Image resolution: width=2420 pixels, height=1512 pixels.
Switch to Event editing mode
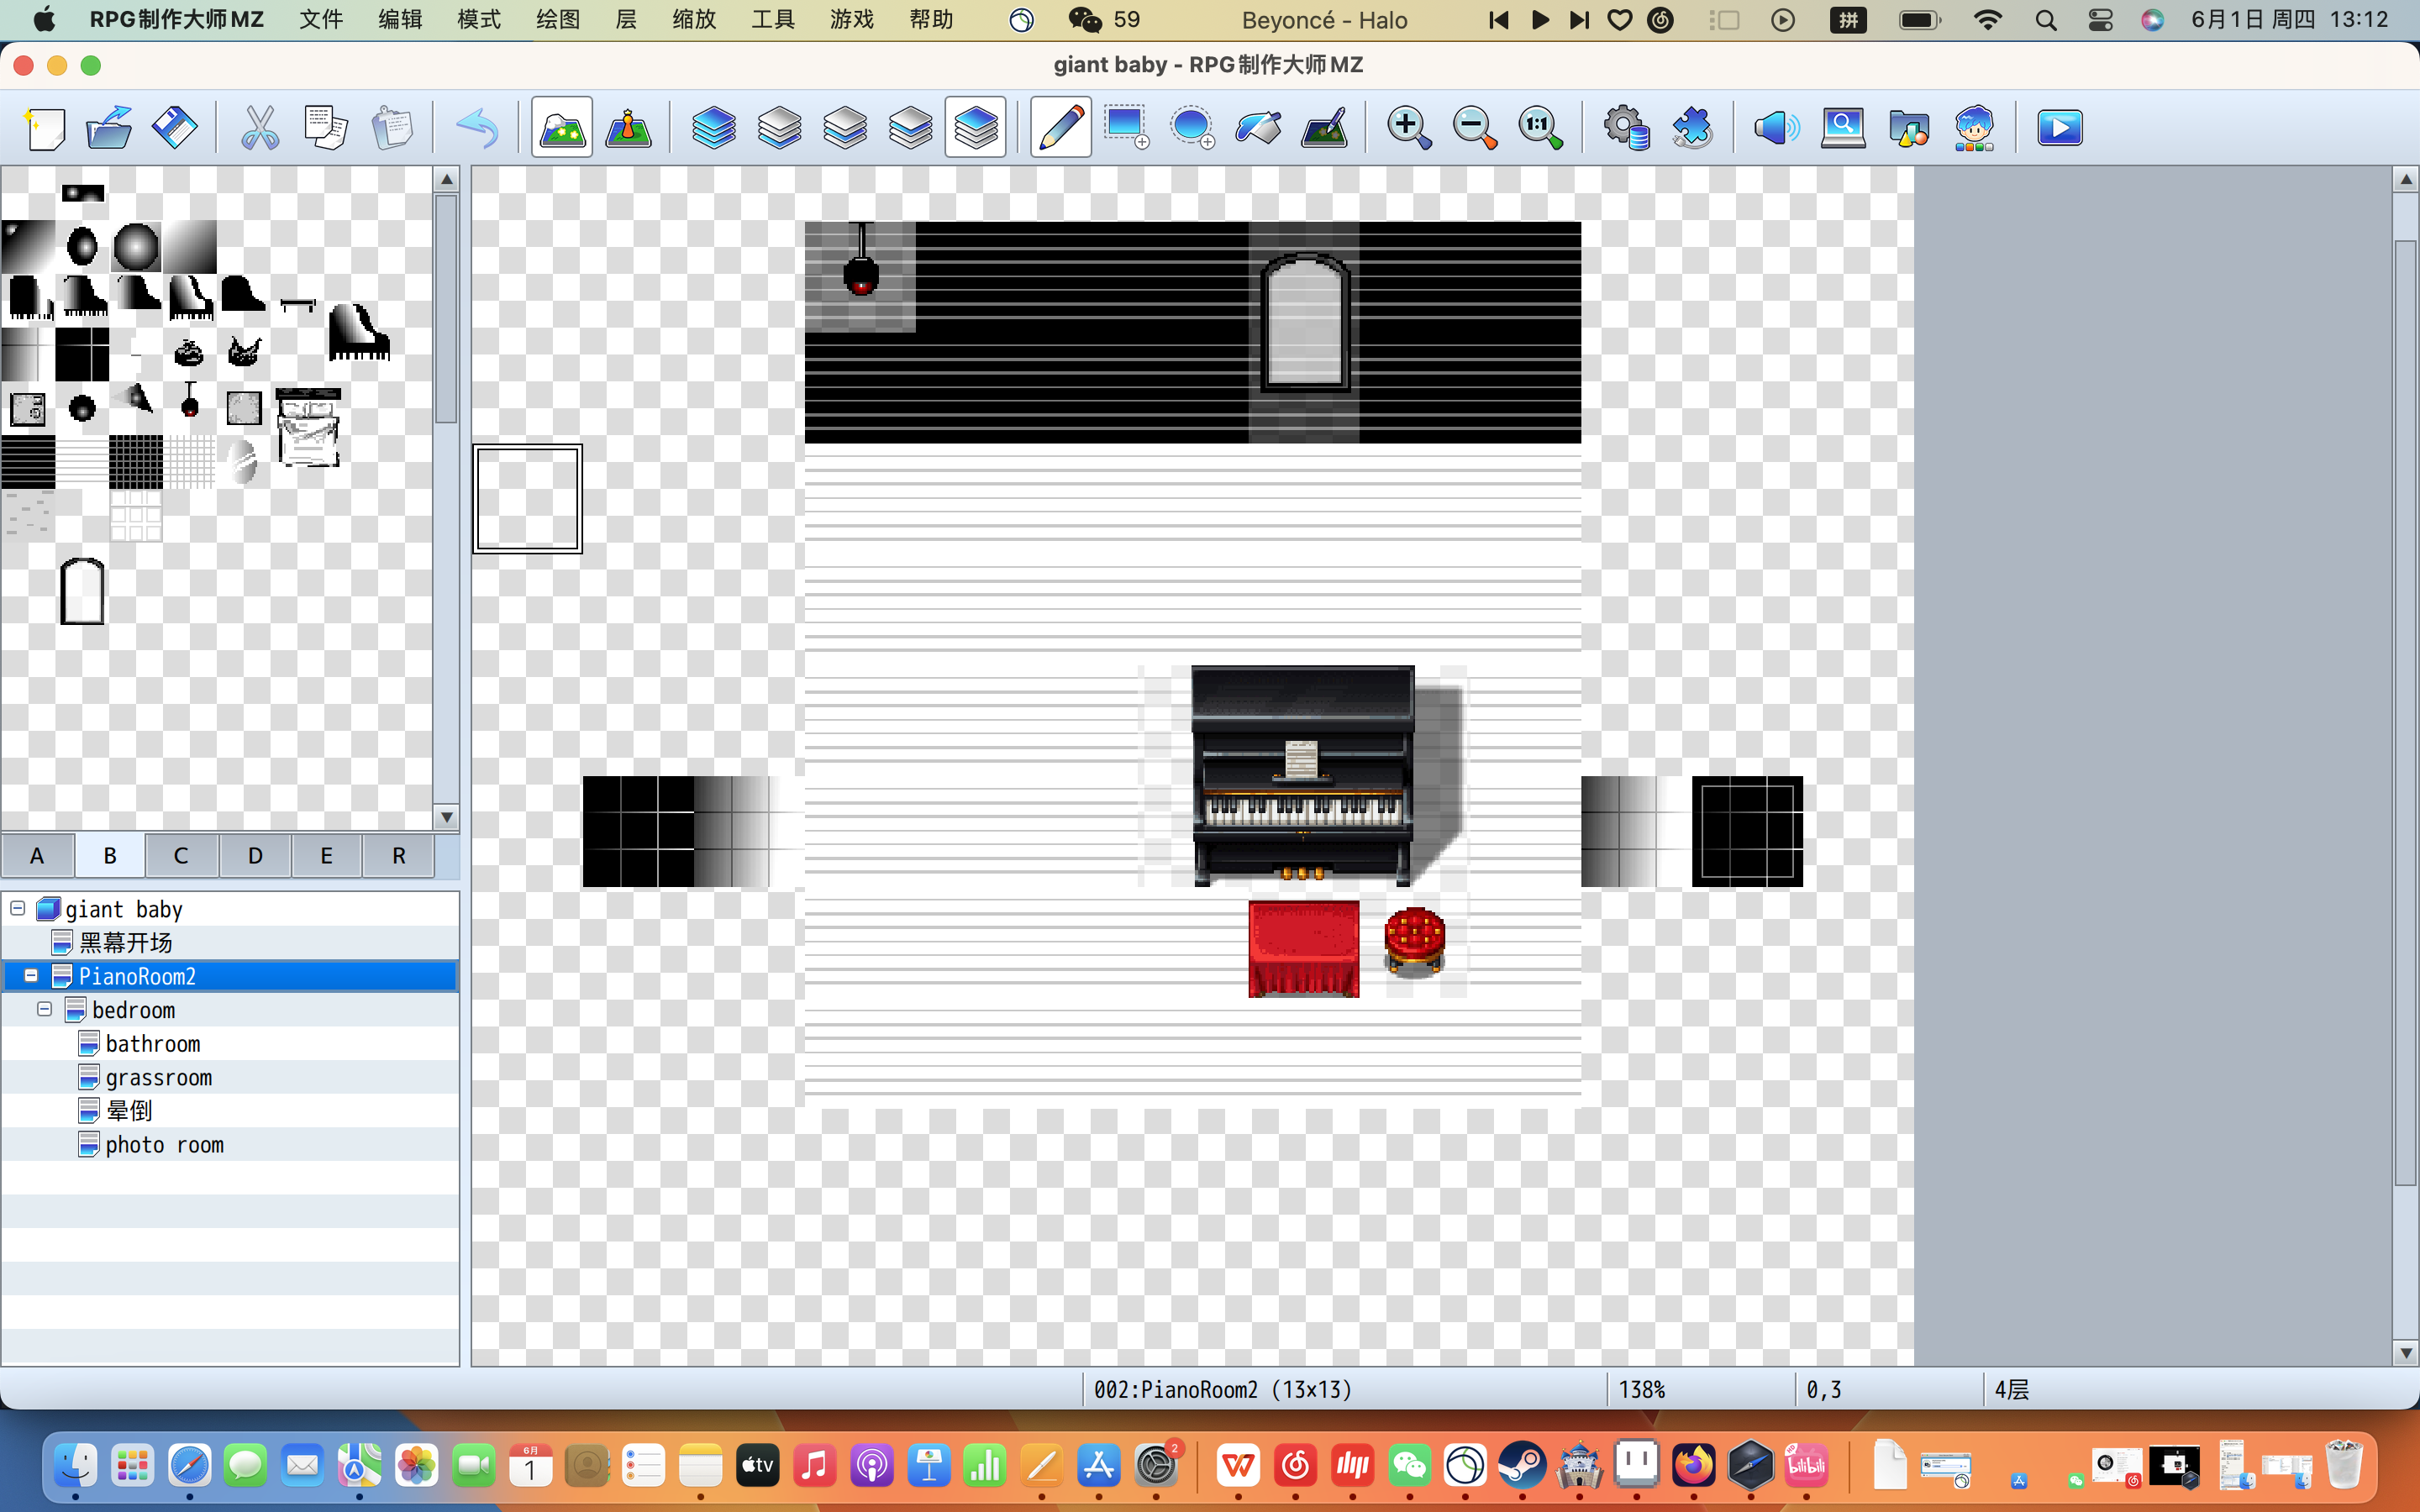point(628,128)
